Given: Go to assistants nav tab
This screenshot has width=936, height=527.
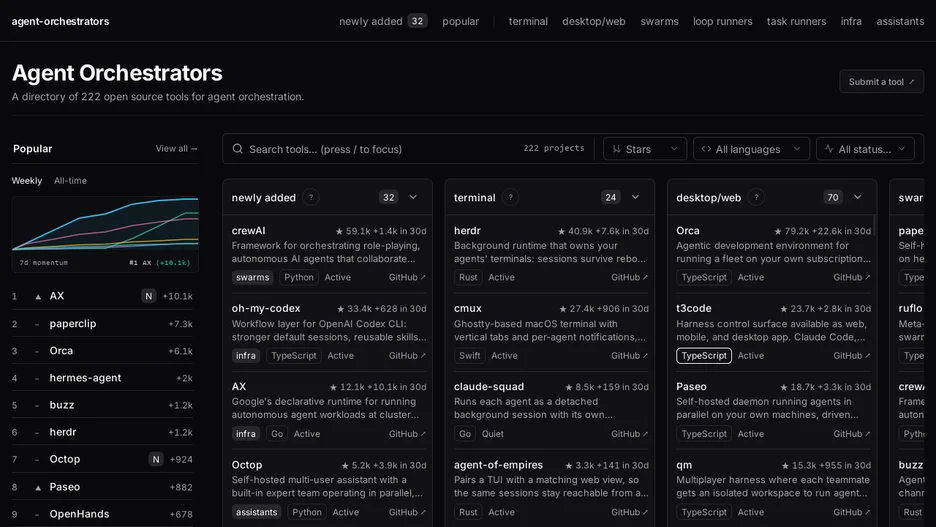Looking at the screenshot, I should tap(900, 21).
